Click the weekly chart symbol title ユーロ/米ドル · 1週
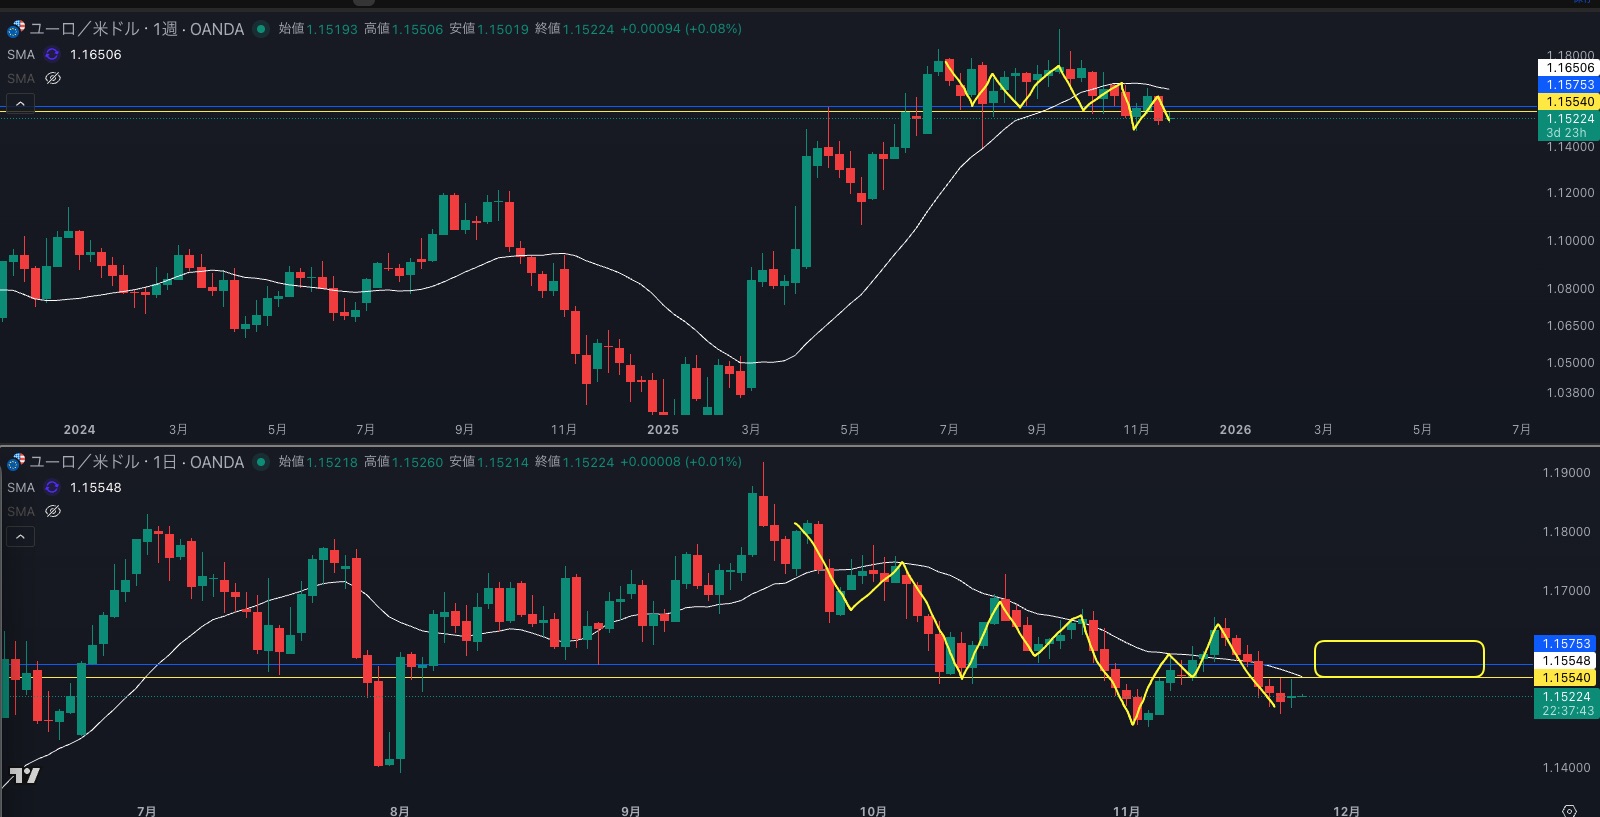 137,29
